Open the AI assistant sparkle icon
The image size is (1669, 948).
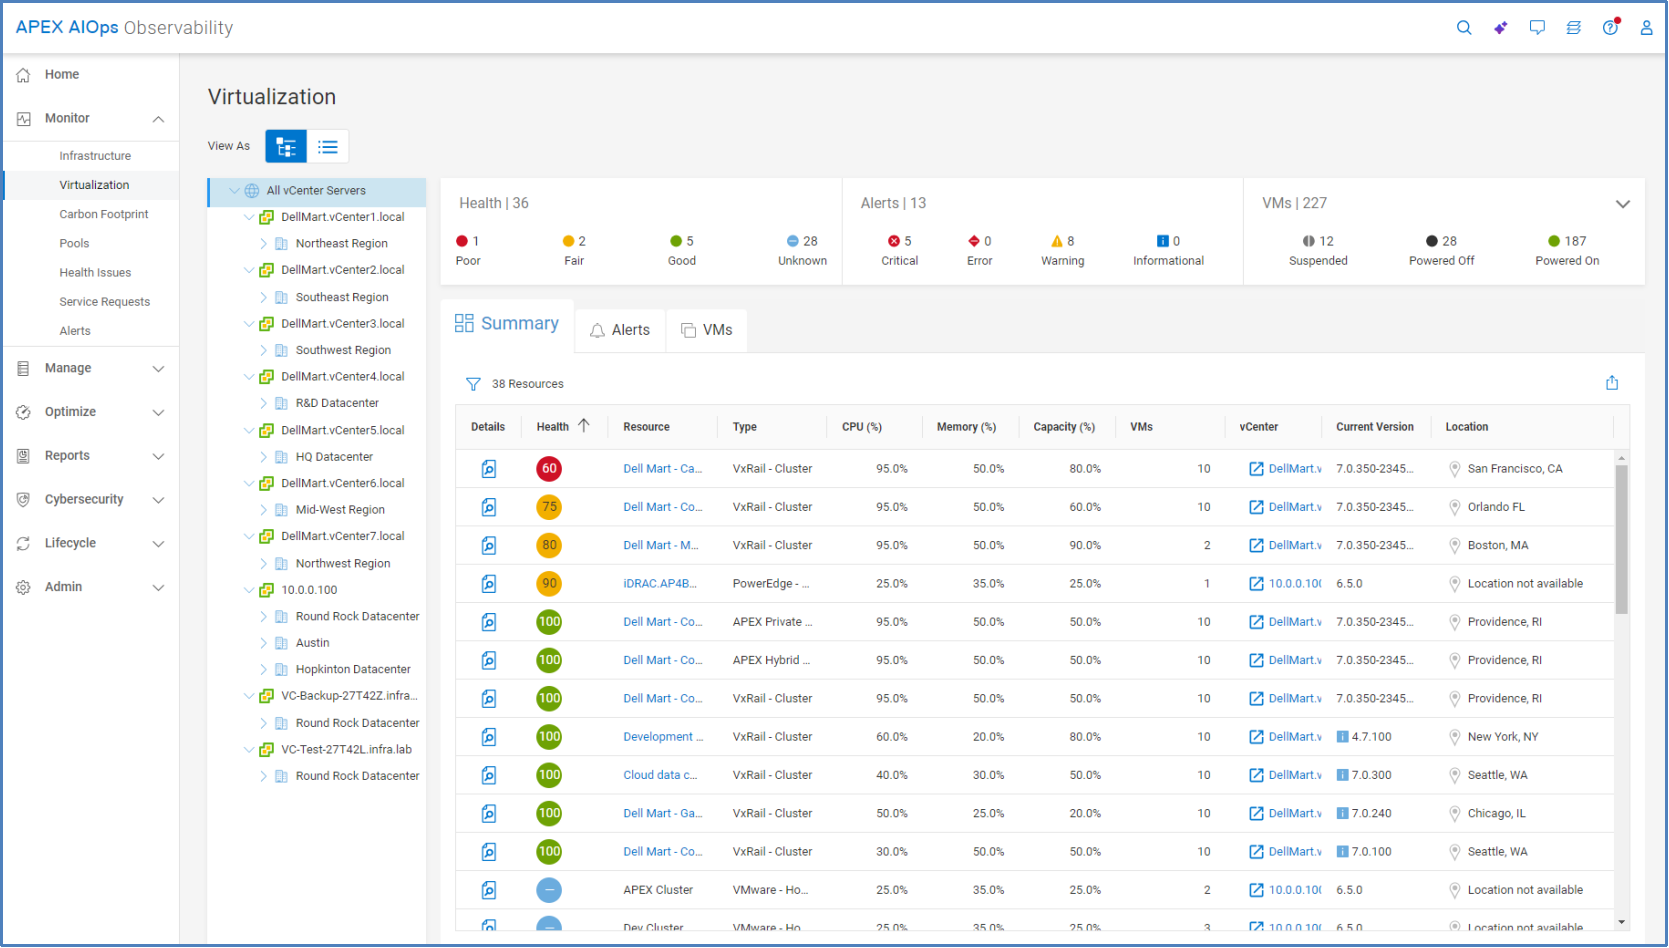point(1500,28)
